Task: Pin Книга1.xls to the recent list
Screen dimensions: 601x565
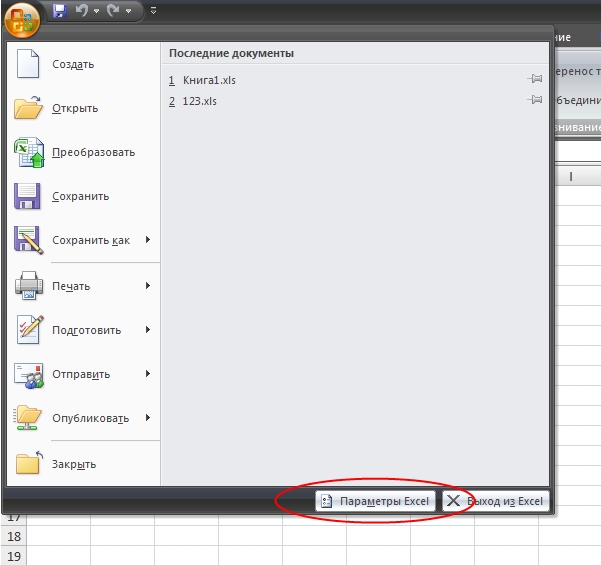Action: [x=535, y=79]
